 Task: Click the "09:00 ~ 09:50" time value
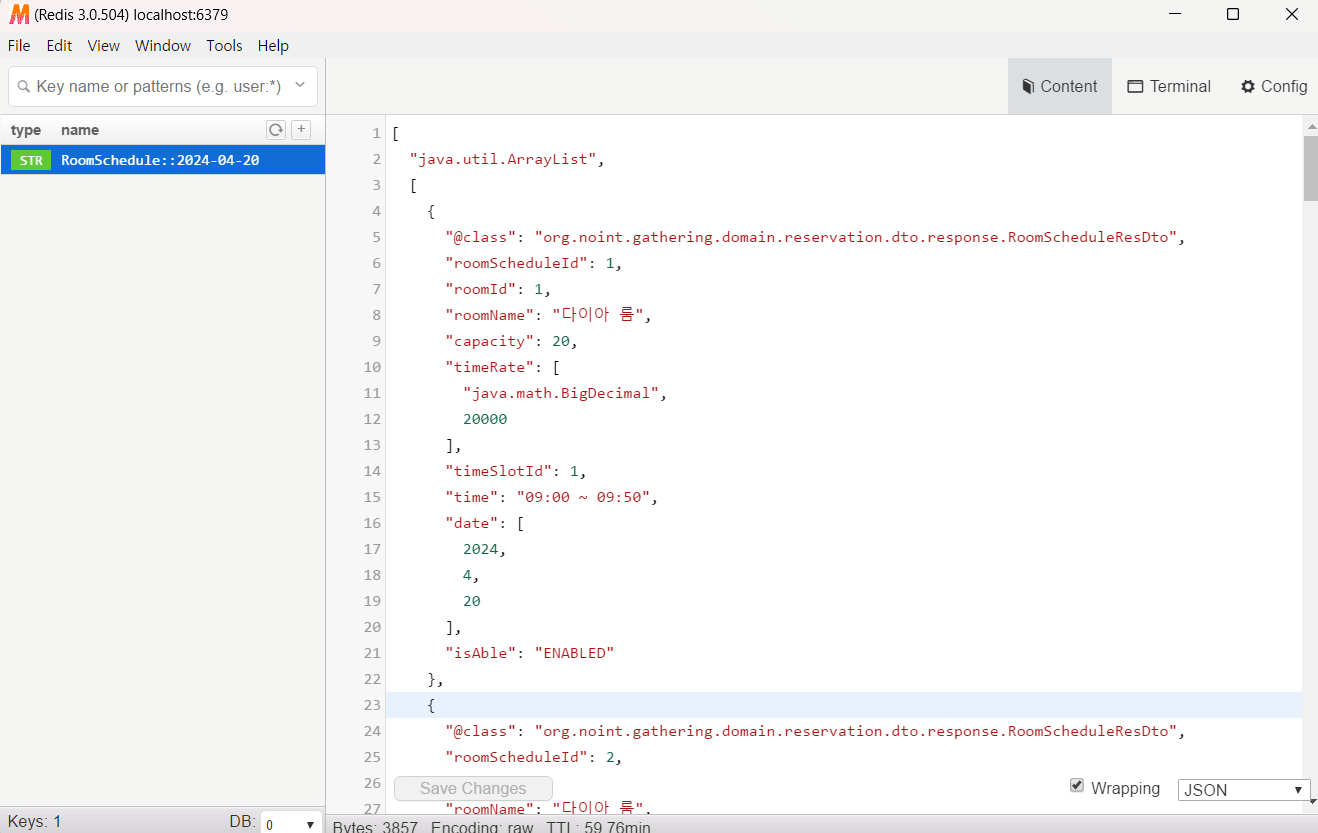point(583,497)
